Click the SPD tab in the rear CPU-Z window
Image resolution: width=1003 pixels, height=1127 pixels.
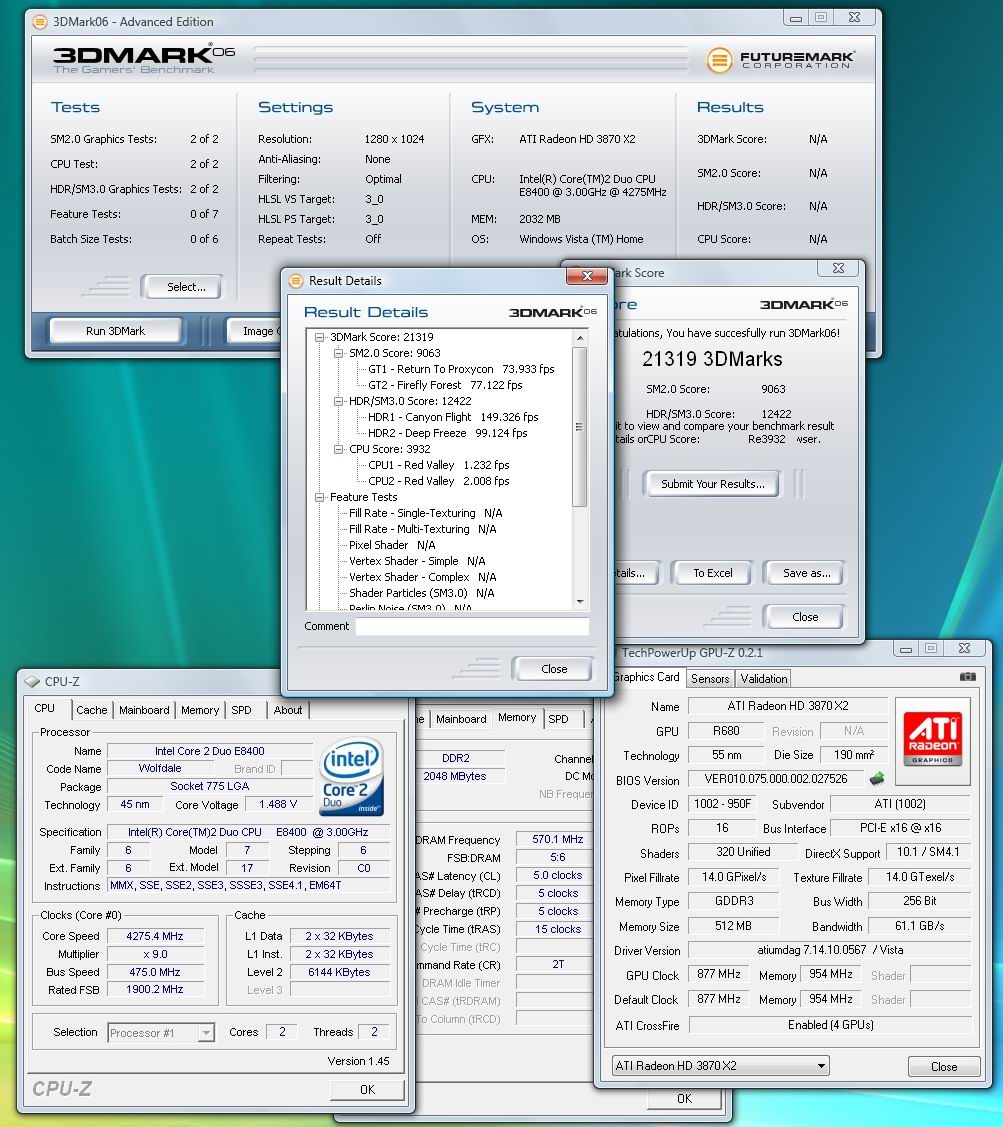558,719
